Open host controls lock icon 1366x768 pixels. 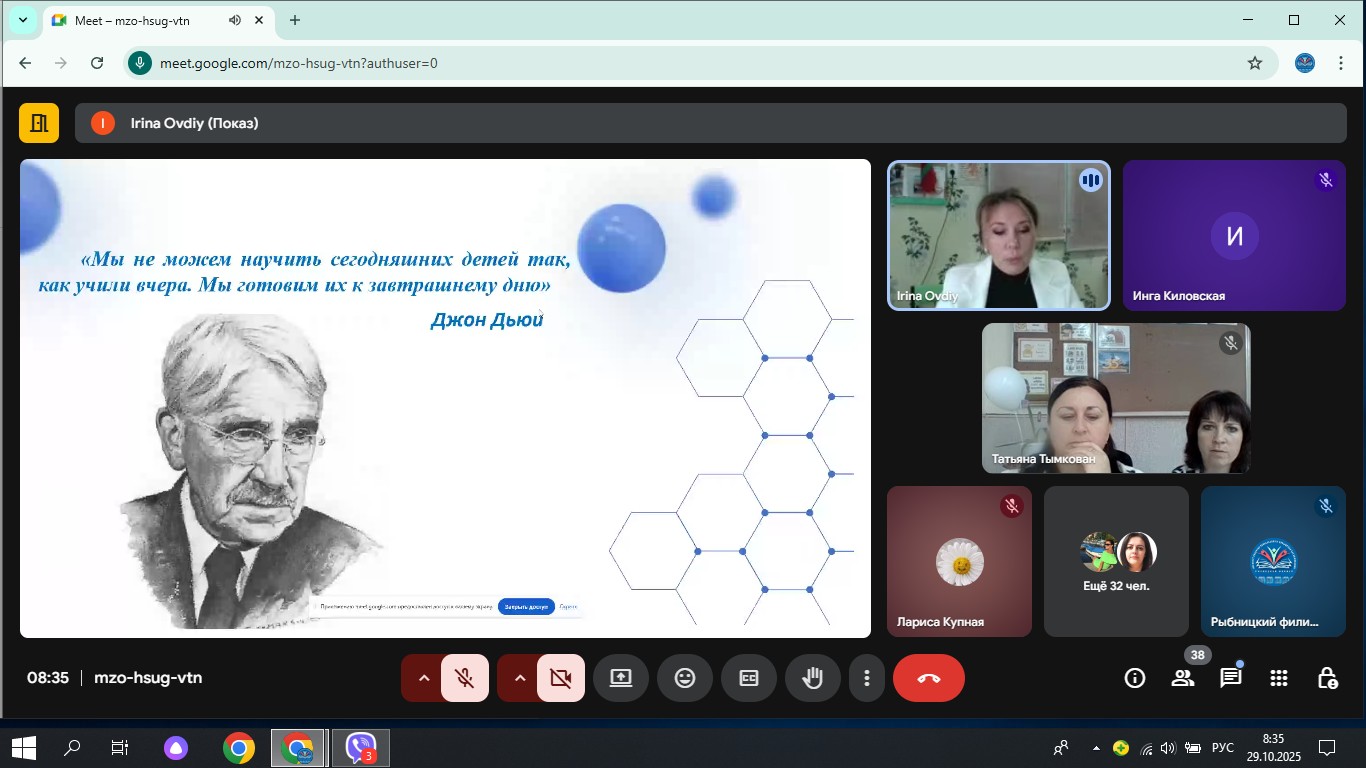[x=1327, y=678]
